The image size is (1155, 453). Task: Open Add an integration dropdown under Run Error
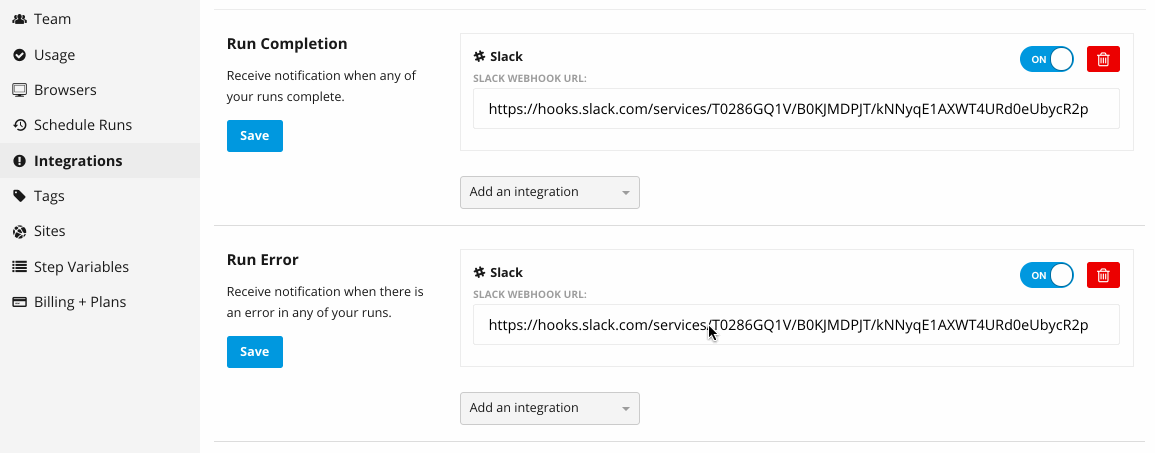coord(550,408)
